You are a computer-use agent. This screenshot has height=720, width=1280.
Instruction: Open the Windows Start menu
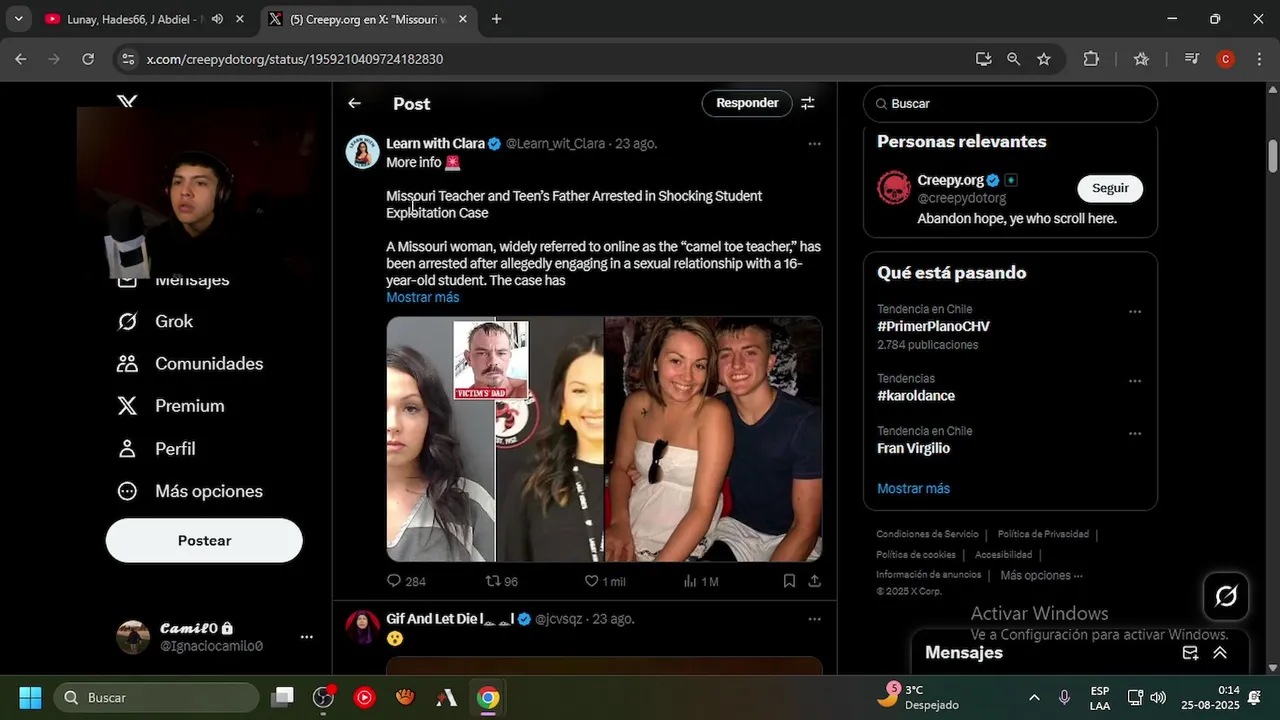pyautogui.click(x=30, y=697)
